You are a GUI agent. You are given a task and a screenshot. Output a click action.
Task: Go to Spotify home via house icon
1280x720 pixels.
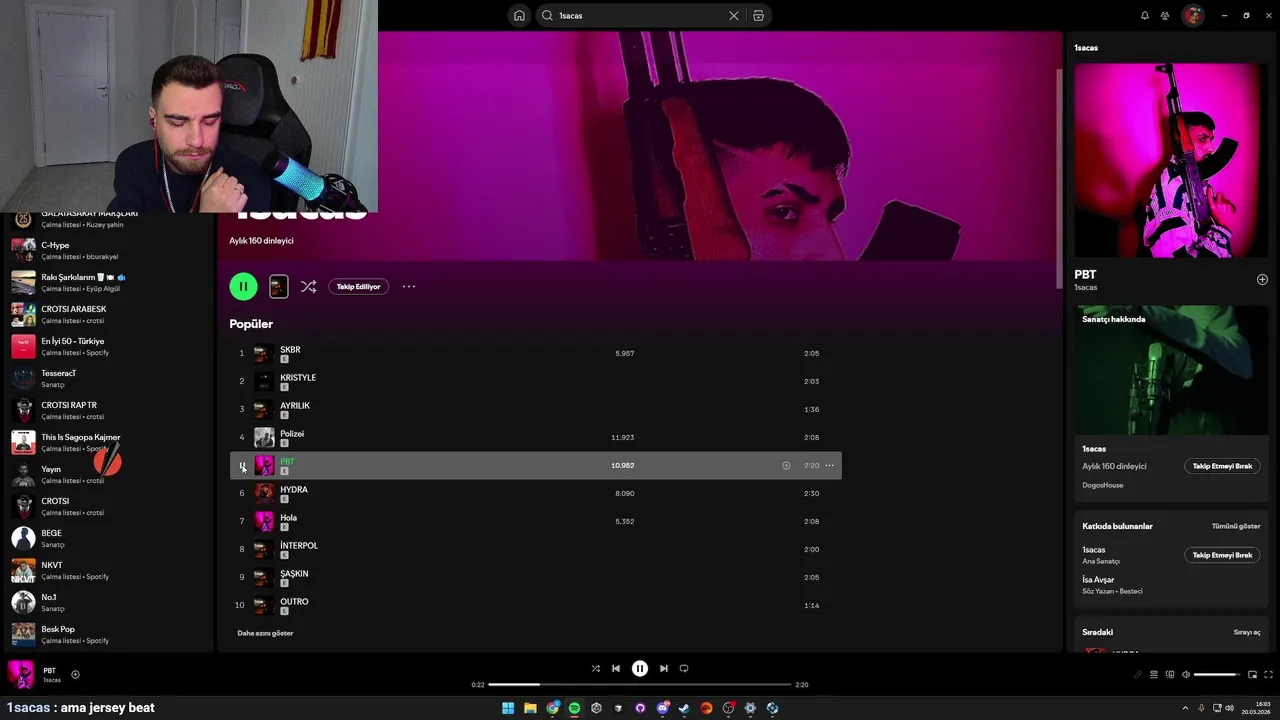[519, 15]
